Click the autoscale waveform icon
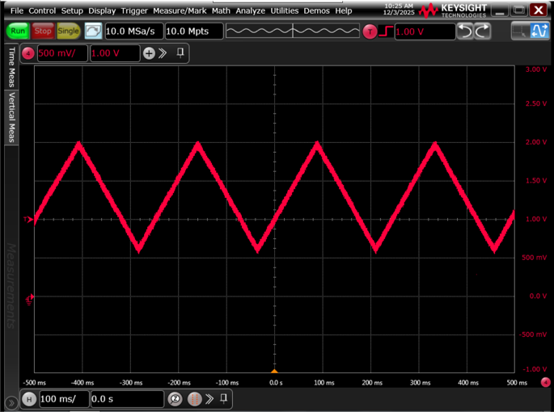 [93, 31]
